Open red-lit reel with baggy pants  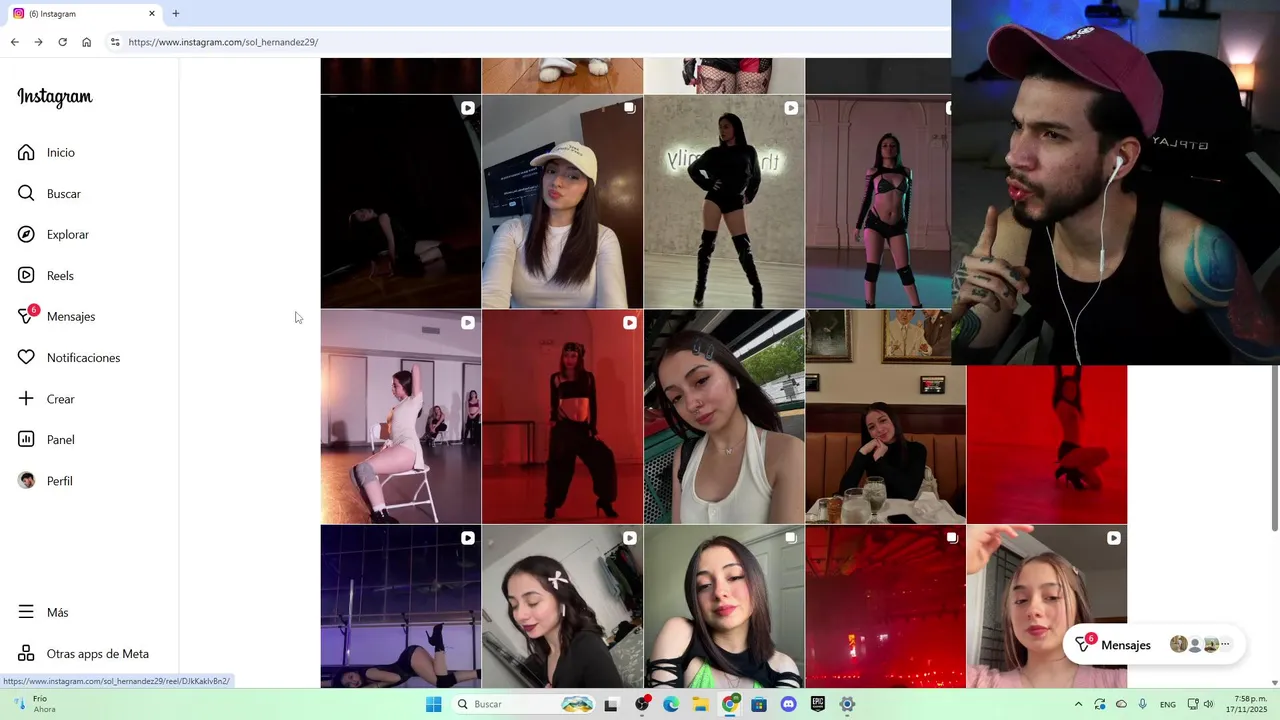(562, 416)
